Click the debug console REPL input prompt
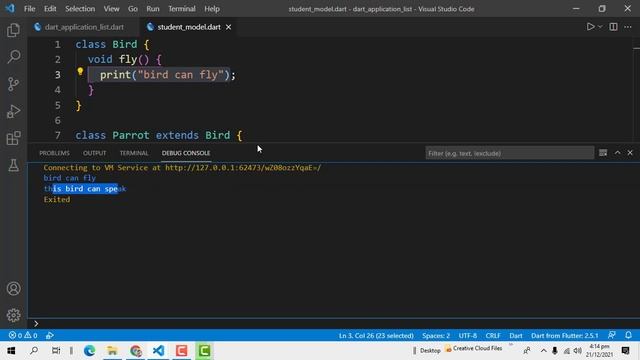Screen dimensions: 640x360 (x=334, y=324)
